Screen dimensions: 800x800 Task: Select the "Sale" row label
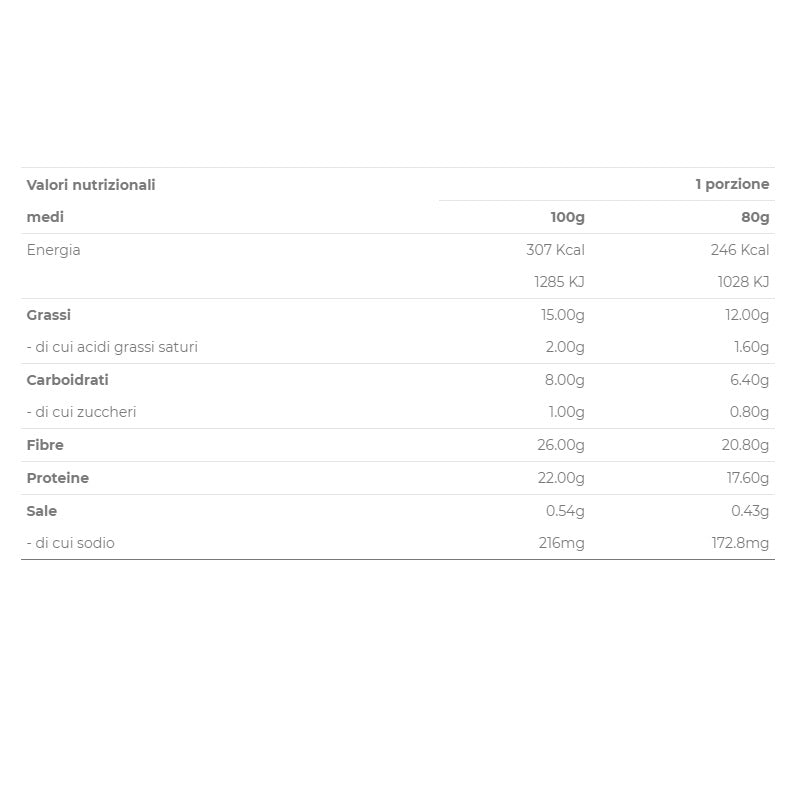coord(42,511)
